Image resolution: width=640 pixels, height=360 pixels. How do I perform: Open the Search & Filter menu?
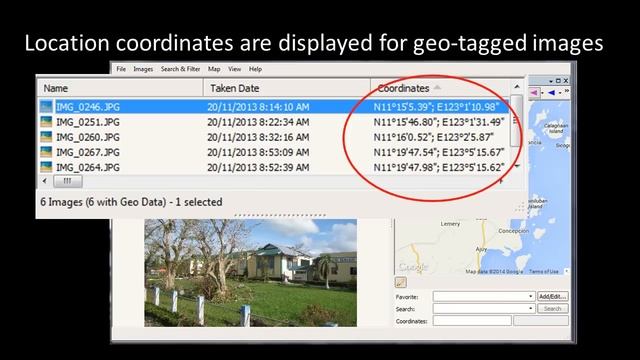click(180, 69)
